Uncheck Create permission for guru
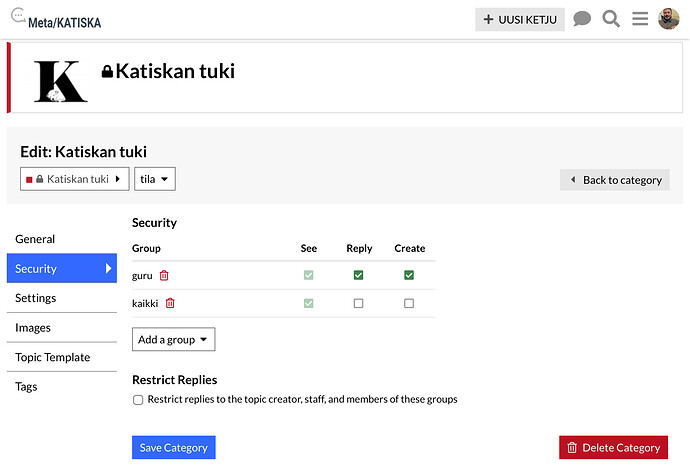690x473 pixels. click(409, 275)
